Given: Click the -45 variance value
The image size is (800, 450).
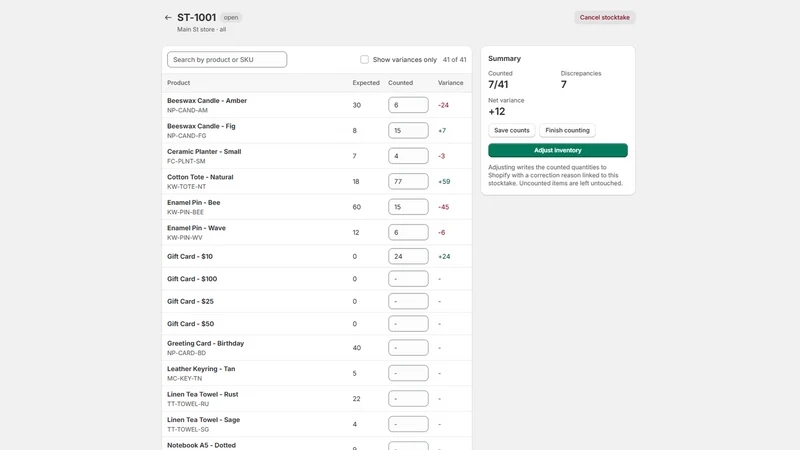Looking at the screenshot, I should pos(443,207).
